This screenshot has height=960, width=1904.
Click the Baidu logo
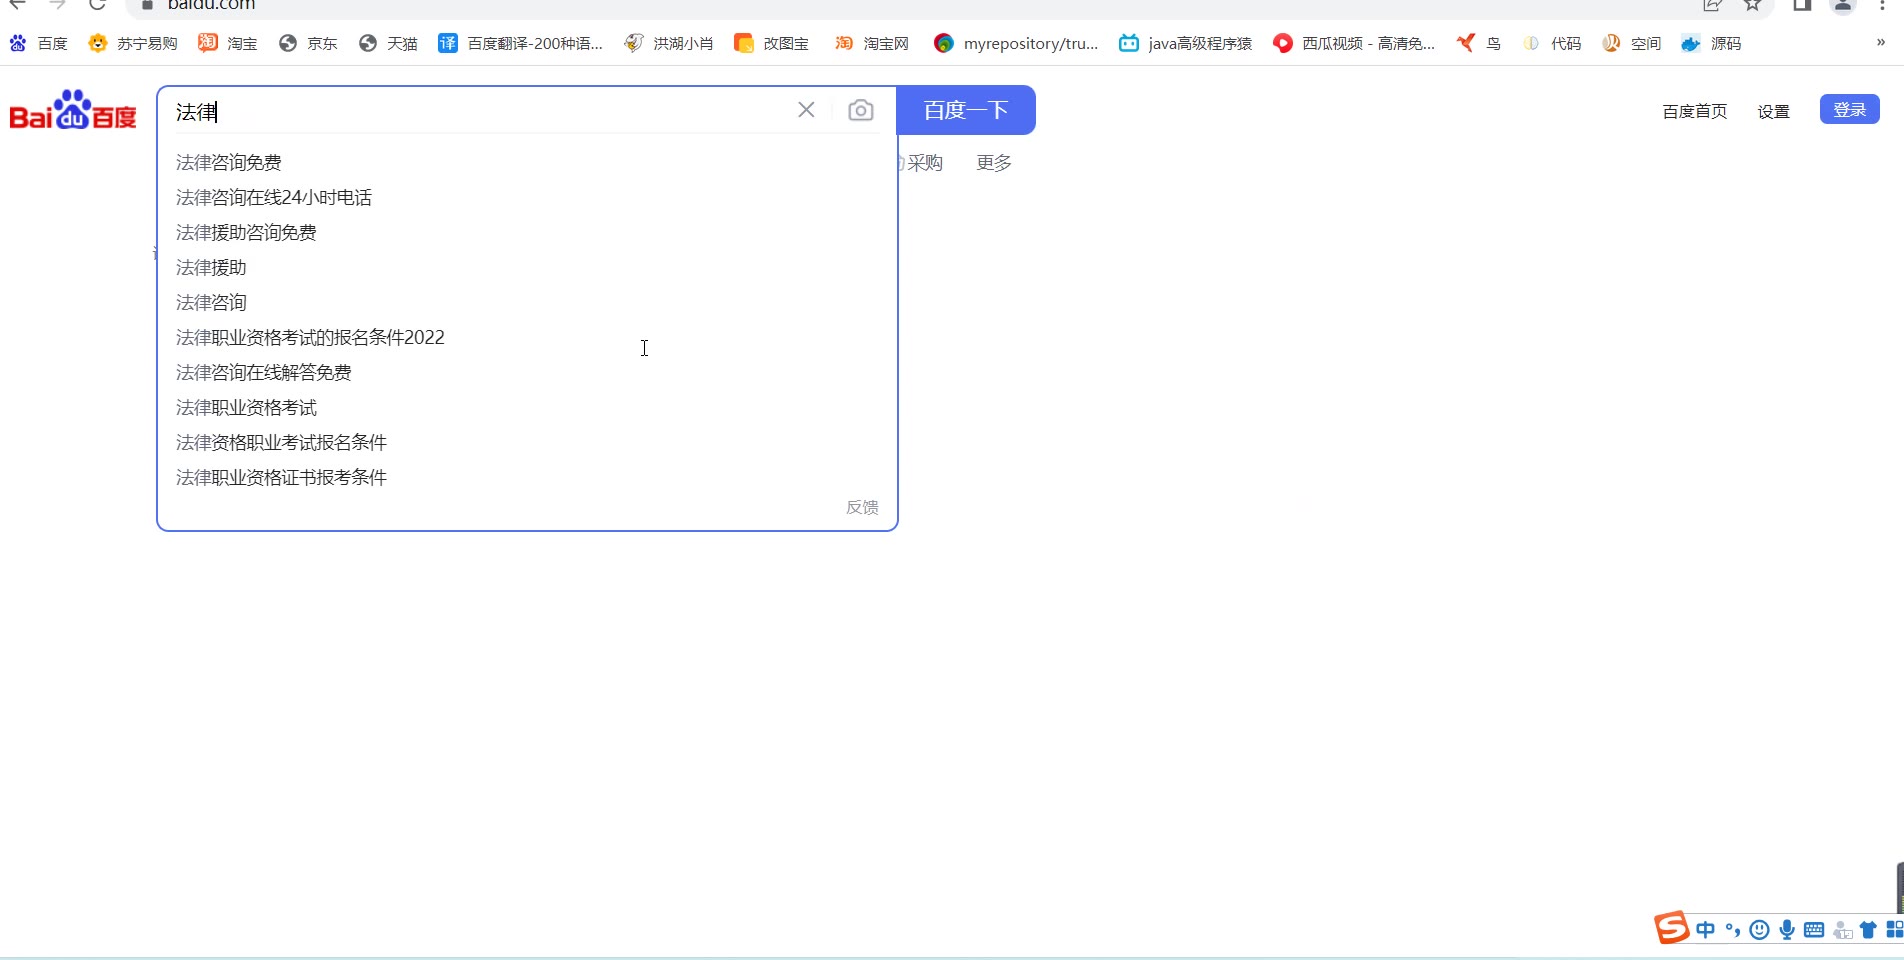click(x=73, y=110)
